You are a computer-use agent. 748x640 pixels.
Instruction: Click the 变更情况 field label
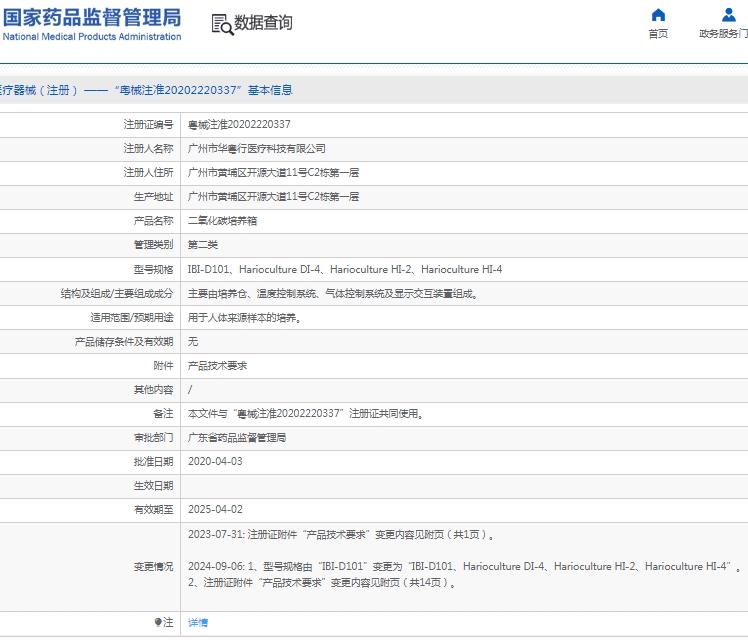click(x=154, y=567)
